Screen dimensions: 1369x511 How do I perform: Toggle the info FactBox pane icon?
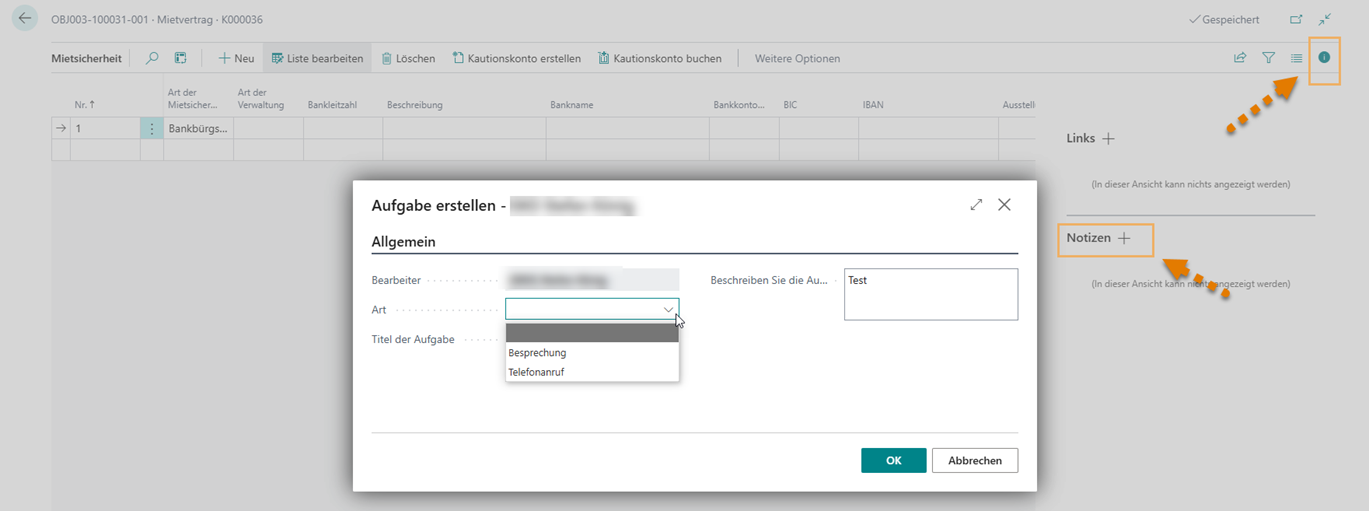point(1324,58)
